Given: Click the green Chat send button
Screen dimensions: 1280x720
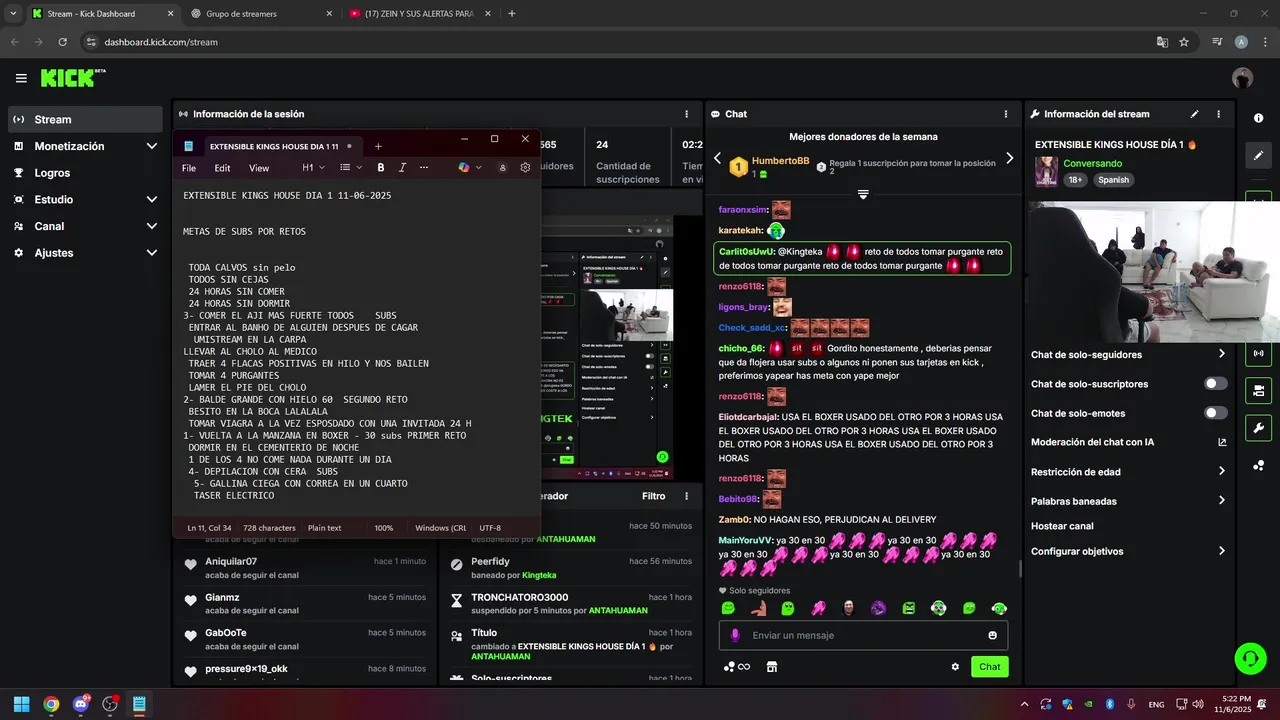Looking at the screenshot, I should pos(989,667).
